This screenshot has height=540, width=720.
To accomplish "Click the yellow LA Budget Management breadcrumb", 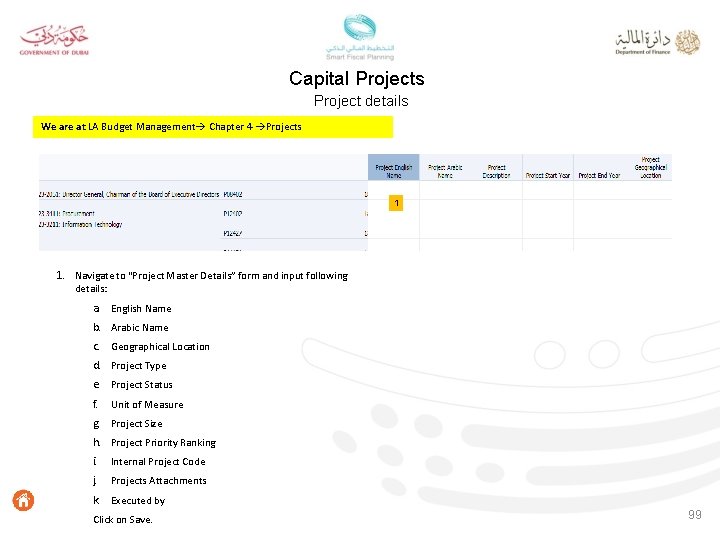I will (x=213, y=127).
